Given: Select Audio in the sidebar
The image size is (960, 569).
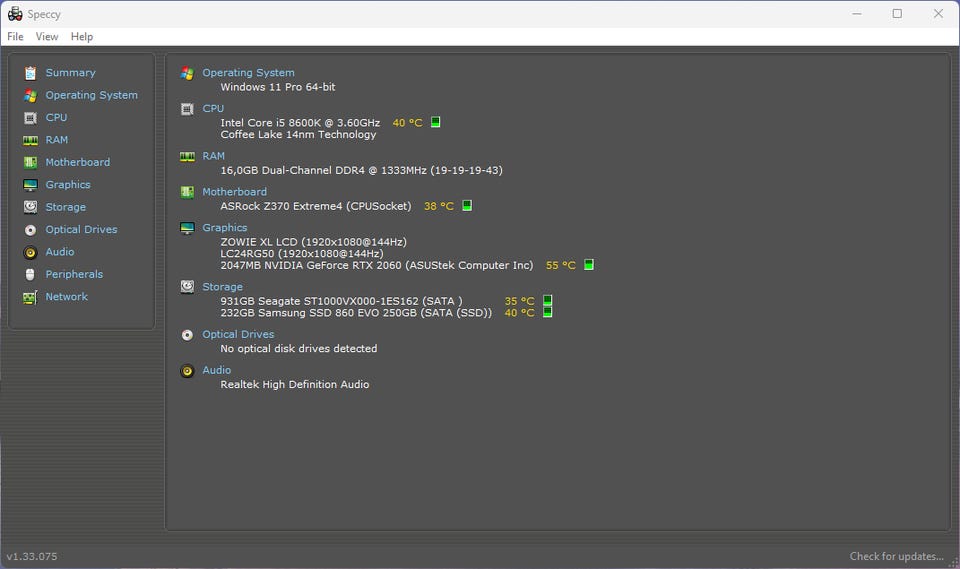Looking at the screenshot, I should pos(59,252).
